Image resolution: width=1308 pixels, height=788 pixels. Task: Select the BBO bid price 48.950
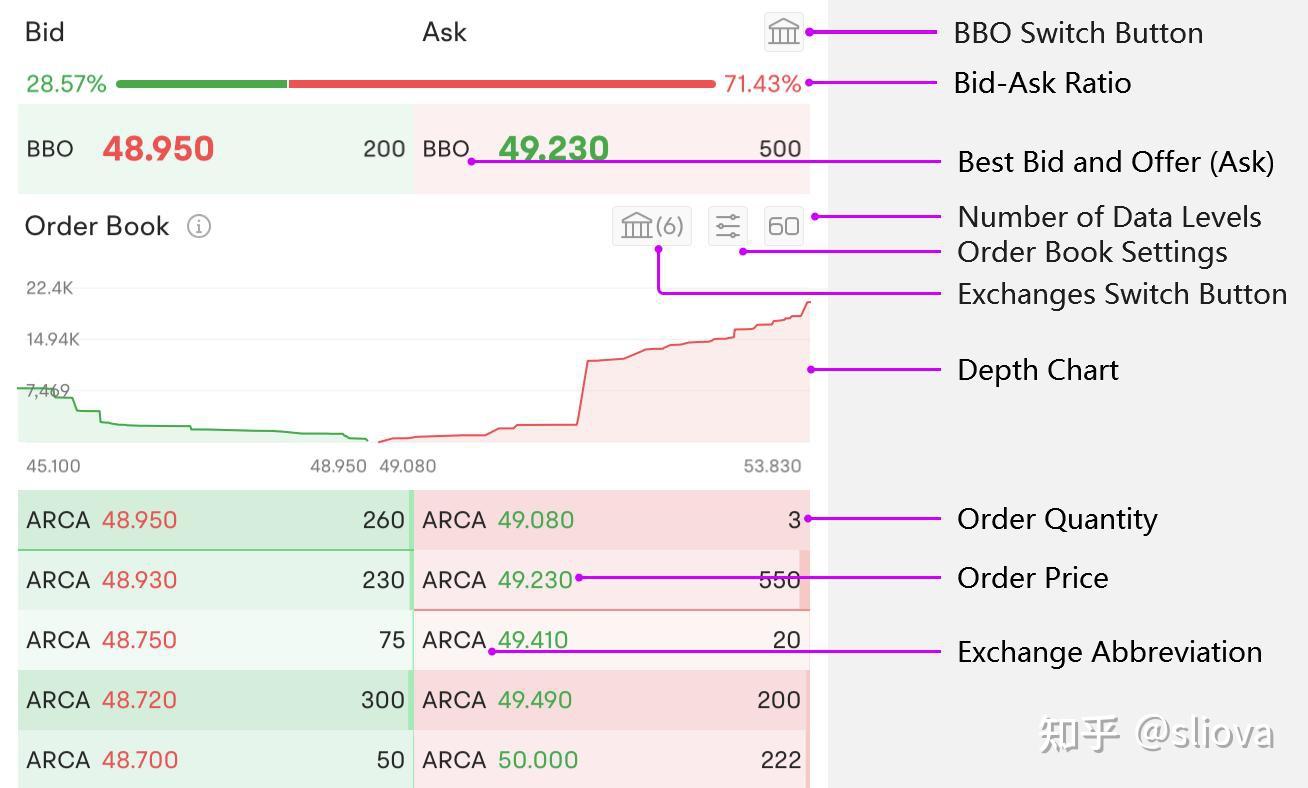[158, 149]
